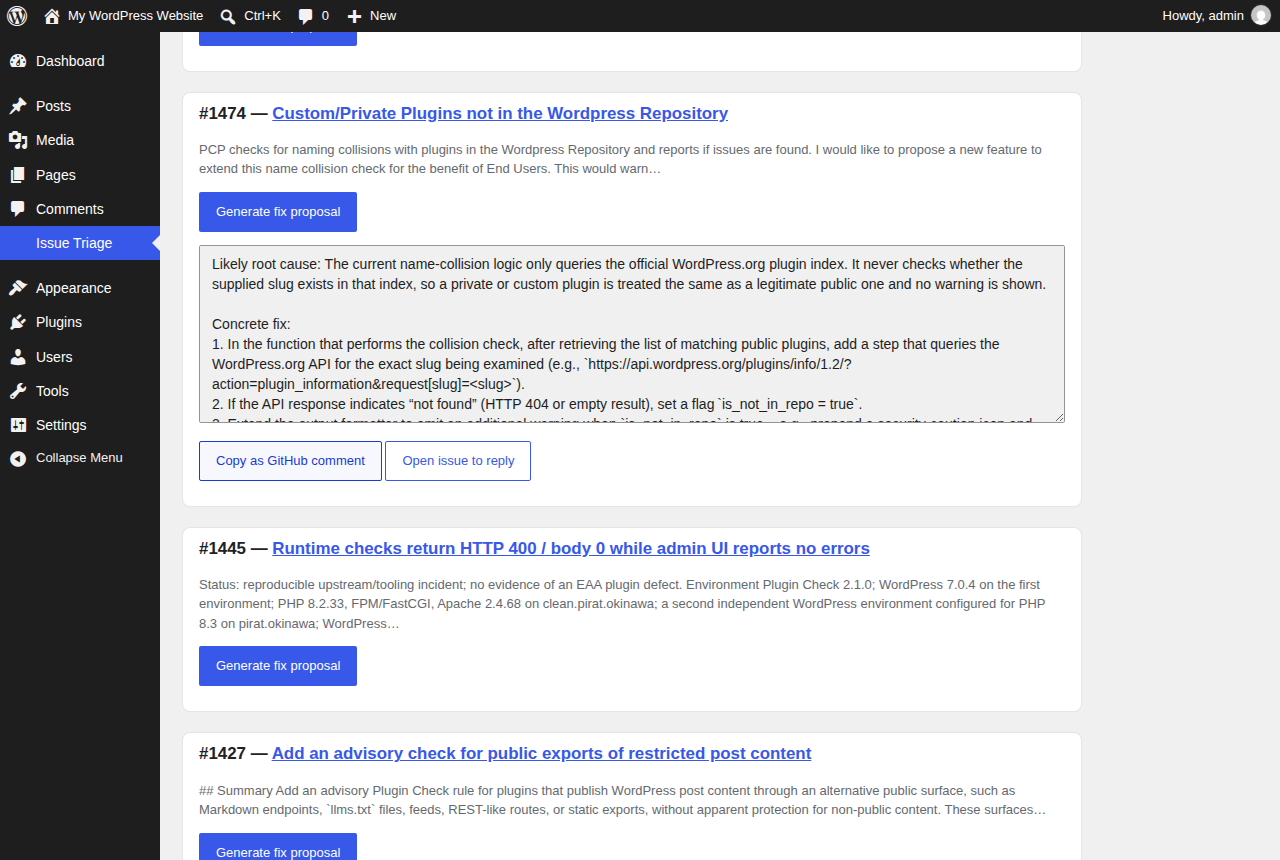Open the Settings menu item

coord(80,425)
